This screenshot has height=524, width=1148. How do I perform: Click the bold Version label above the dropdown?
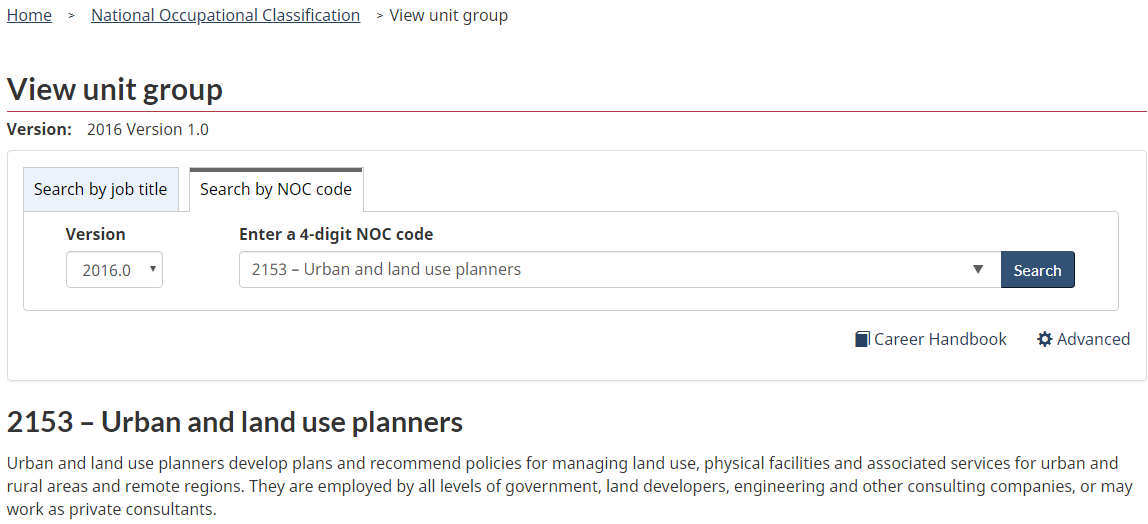coord(95,234)
